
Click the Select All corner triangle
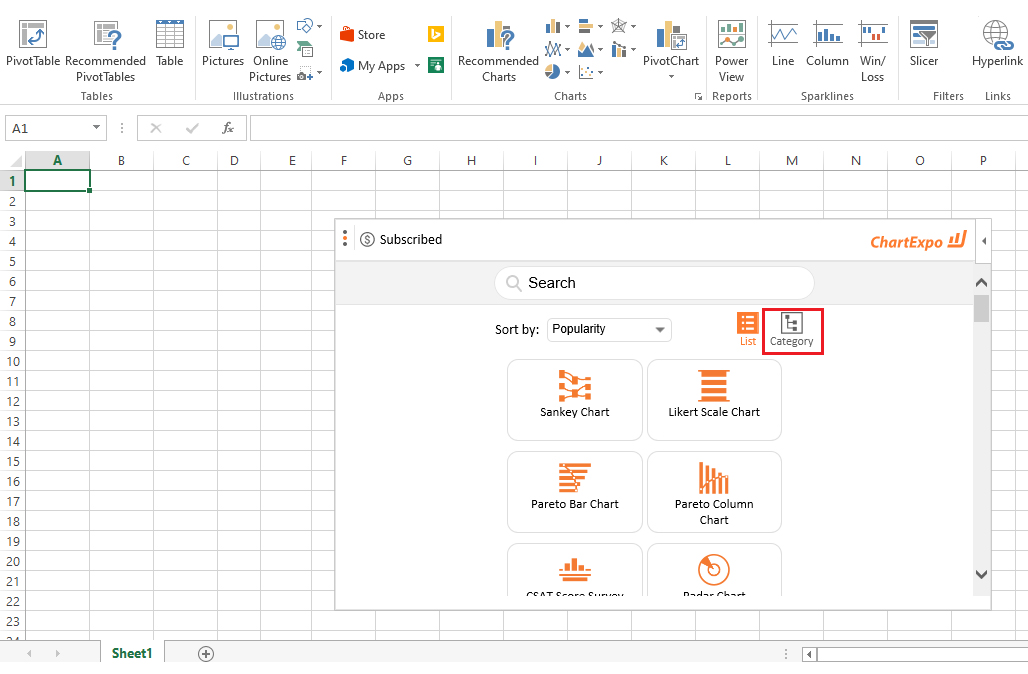click(14, 161)
